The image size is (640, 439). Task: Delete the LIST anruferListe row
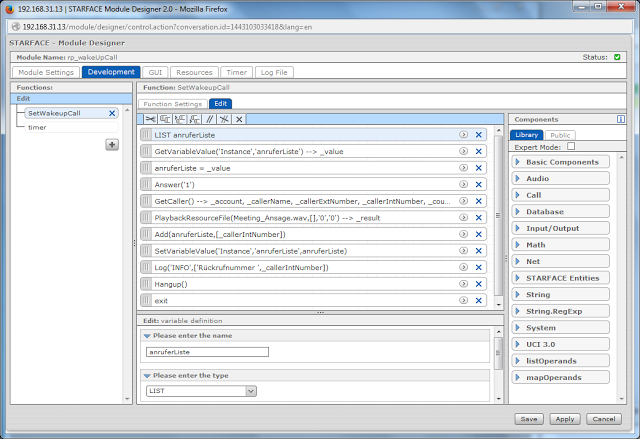[479, 134]
